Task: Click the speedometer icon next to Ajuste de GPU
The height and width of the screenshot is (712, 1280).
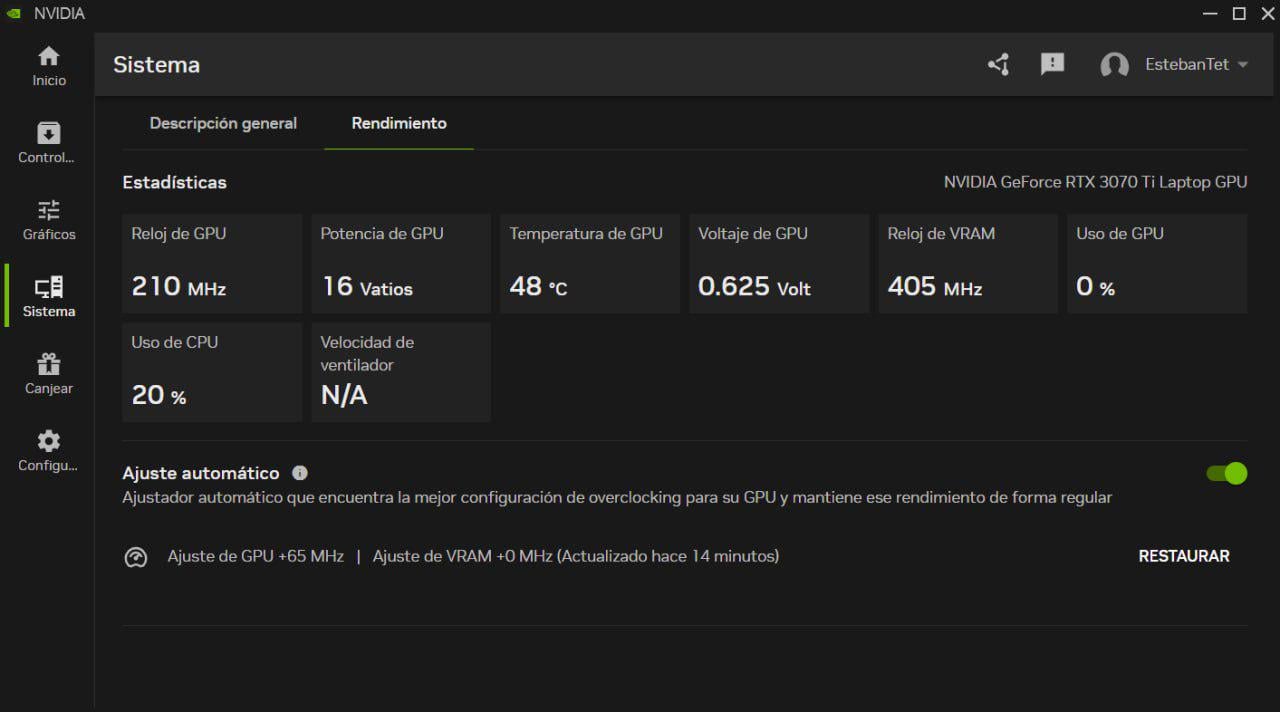Action: (x=136, y=557)
